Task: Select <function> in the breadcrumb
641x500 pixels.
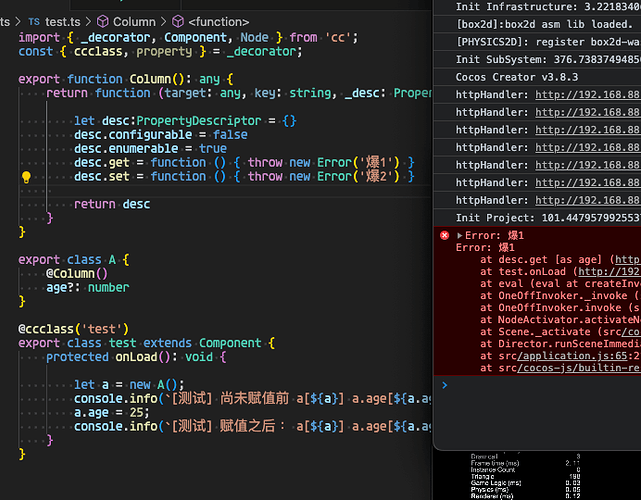Action: (219, 22)
